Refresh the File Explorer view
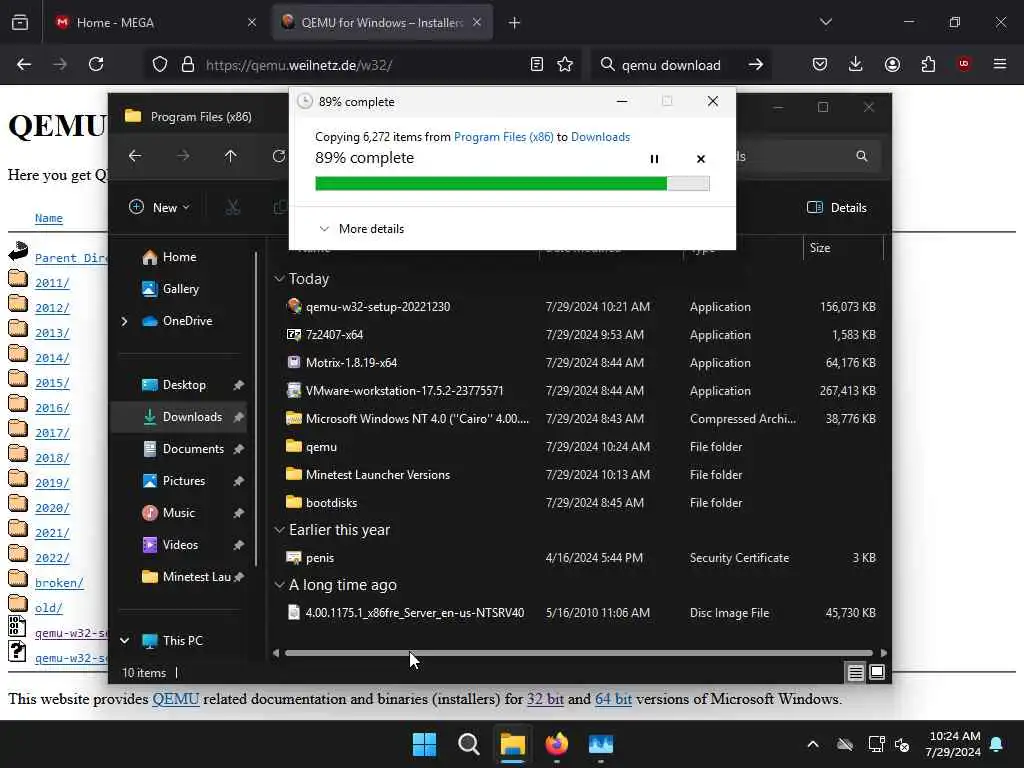Screen dimensions: 1024x768 click(x=279, y=156)
